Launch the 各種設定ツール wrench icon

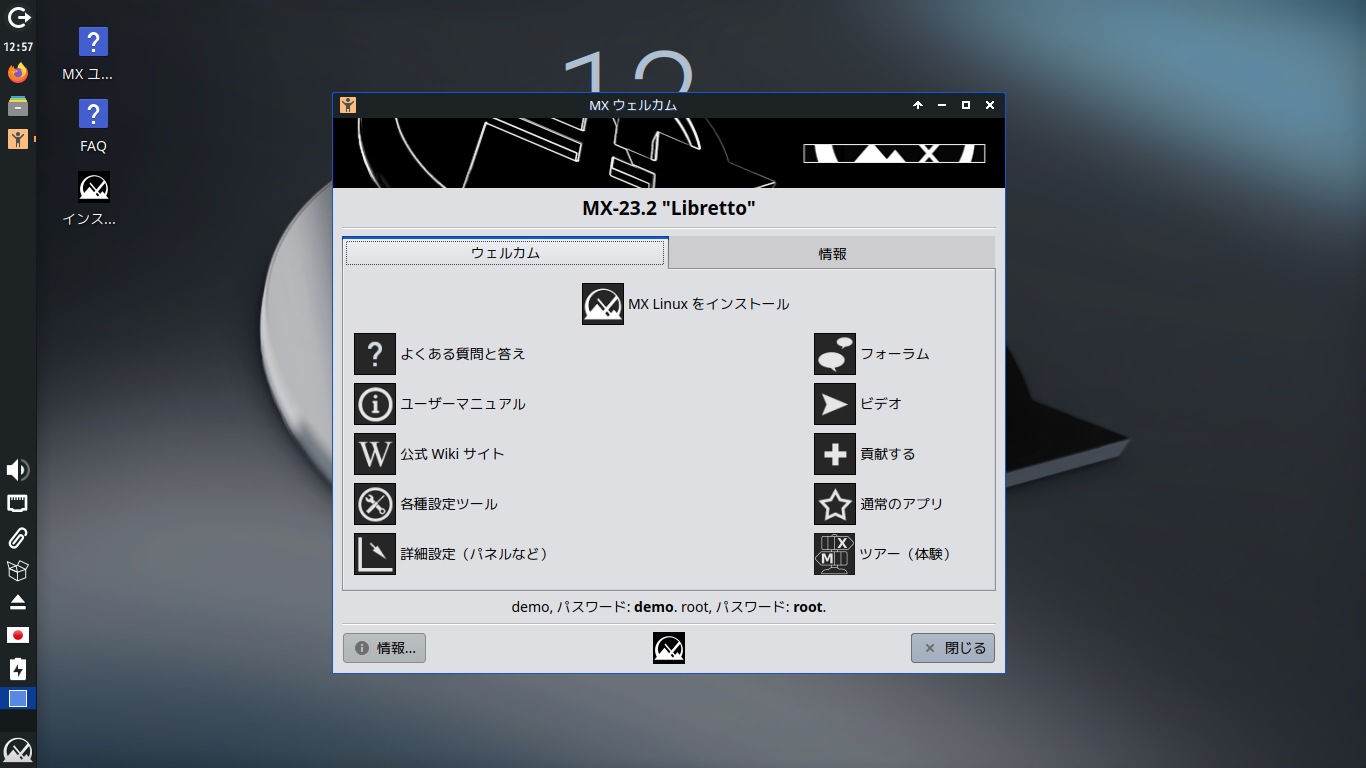point(375,504)
